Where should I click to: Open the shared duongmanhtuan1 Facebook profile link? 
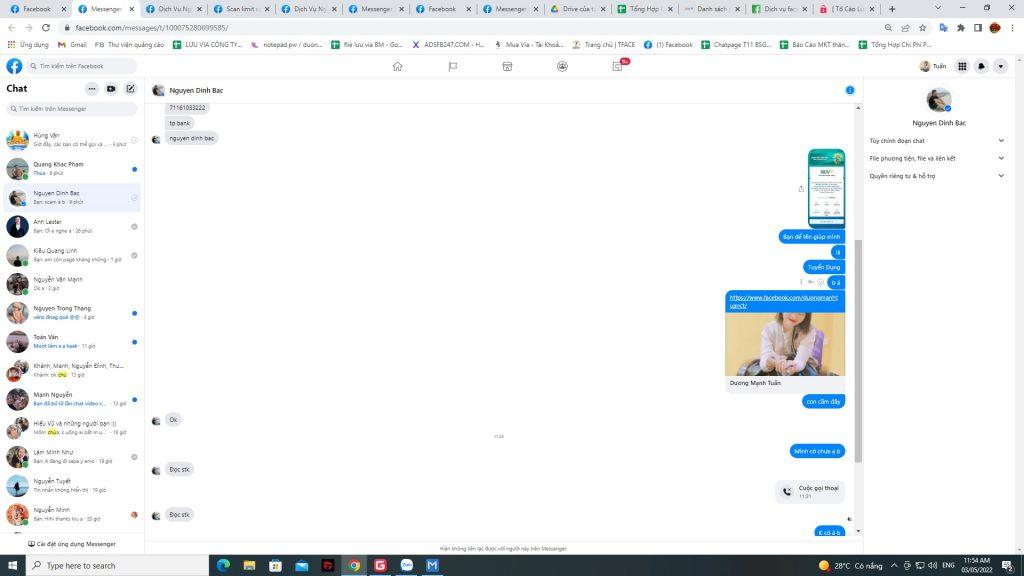(783, 300)
